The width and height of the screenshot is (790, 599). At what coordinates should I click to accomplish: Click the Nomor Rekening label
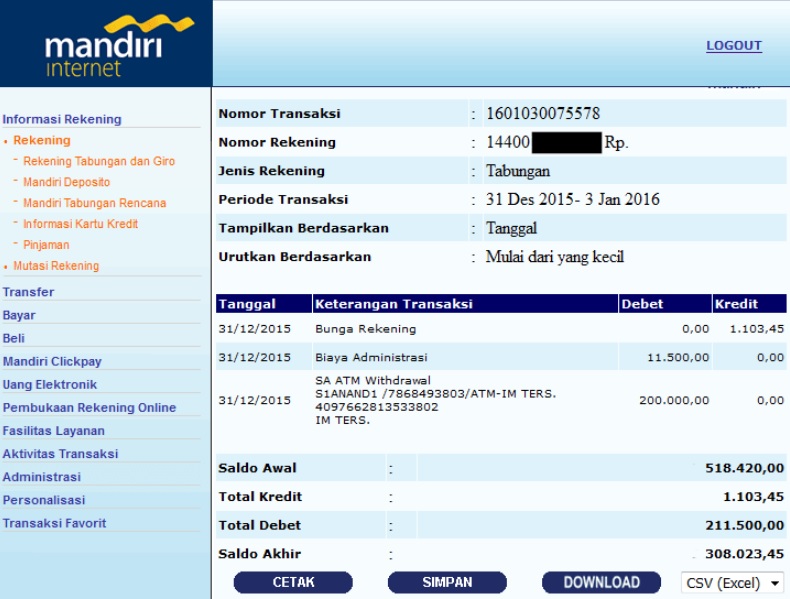(277, 142)
